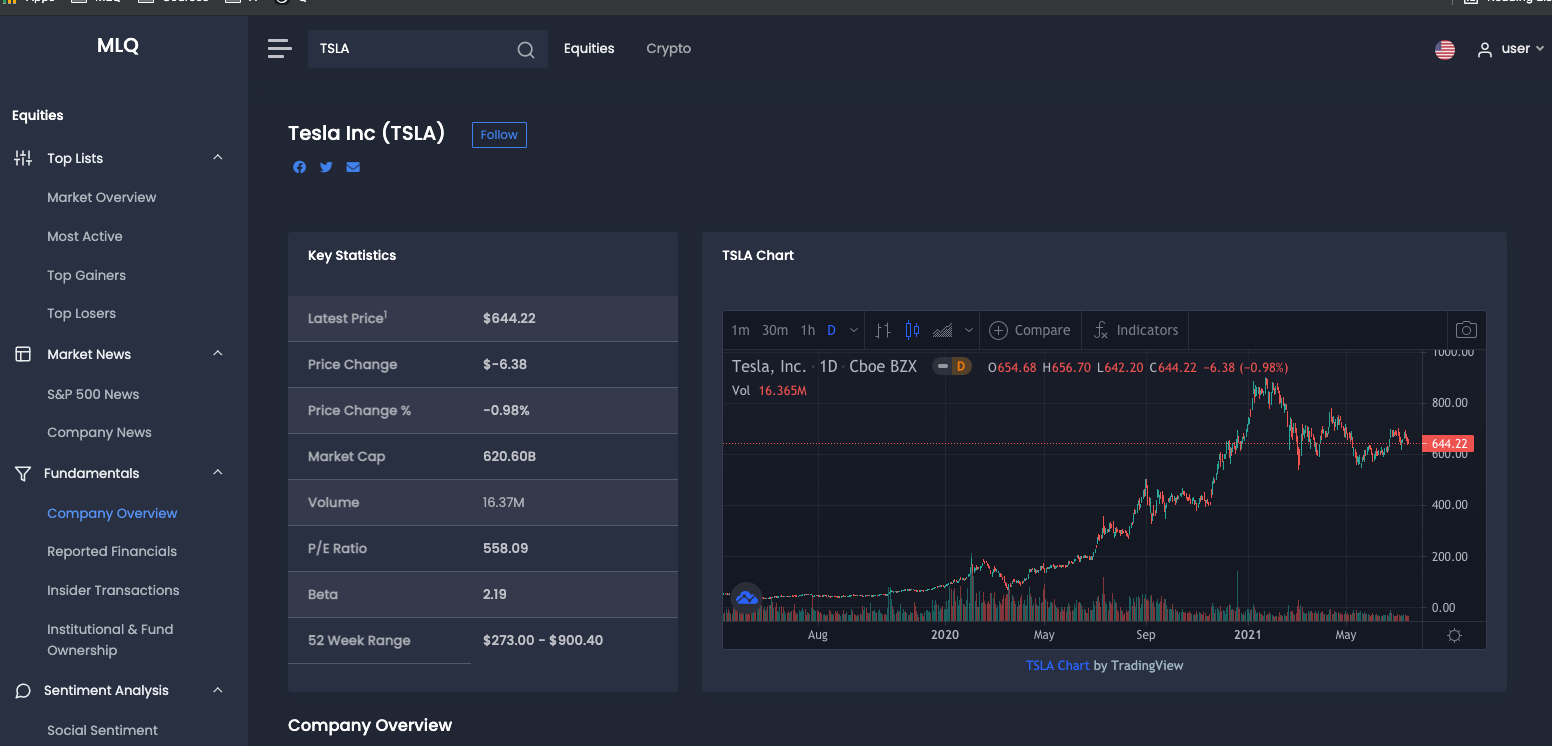Select the area chart style icon
Image resolution: width=1552 pixels, height=746 pixels.
point(942,330)
